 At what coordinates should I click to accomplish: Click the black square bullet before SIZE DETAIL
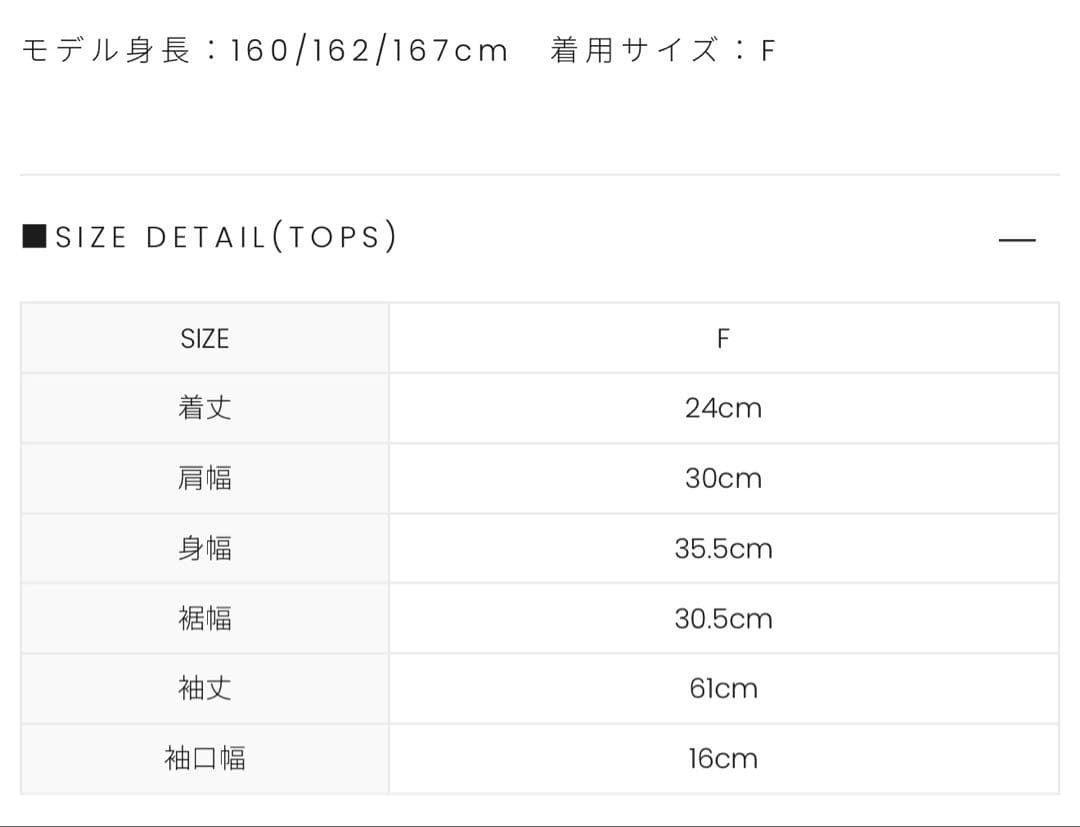[34, 237]
